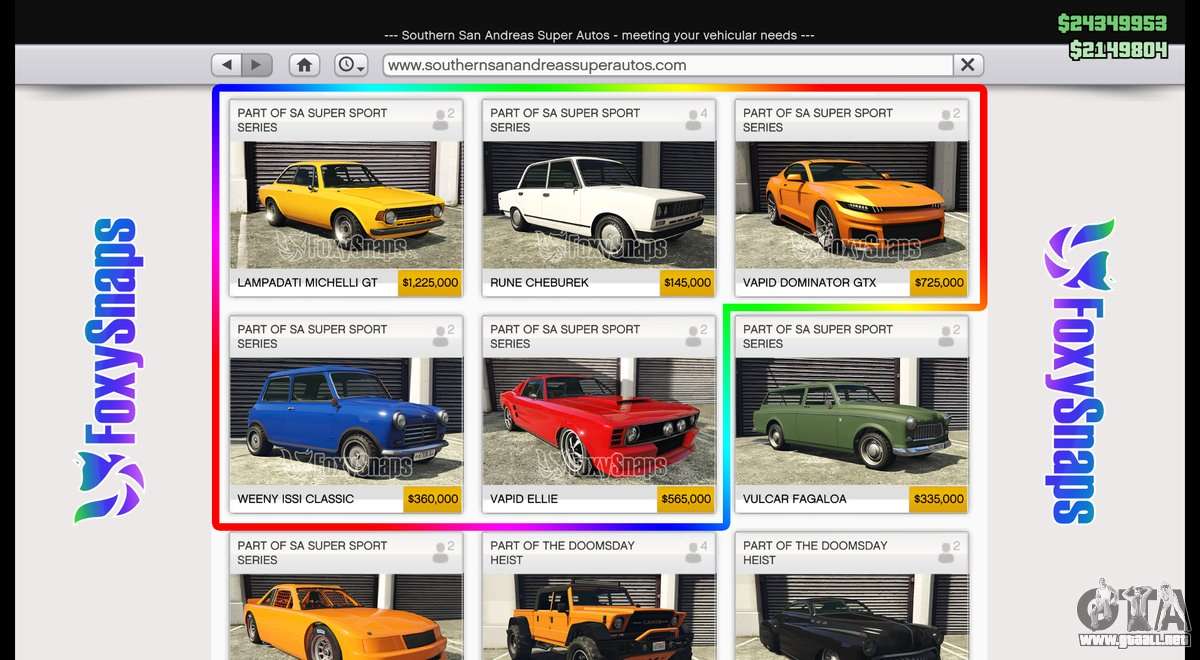Click the WEENY ISSI CLASSIC name label
Image resolution: width=1200 pixels, height=660 pixels.
(x=295, y=499)
